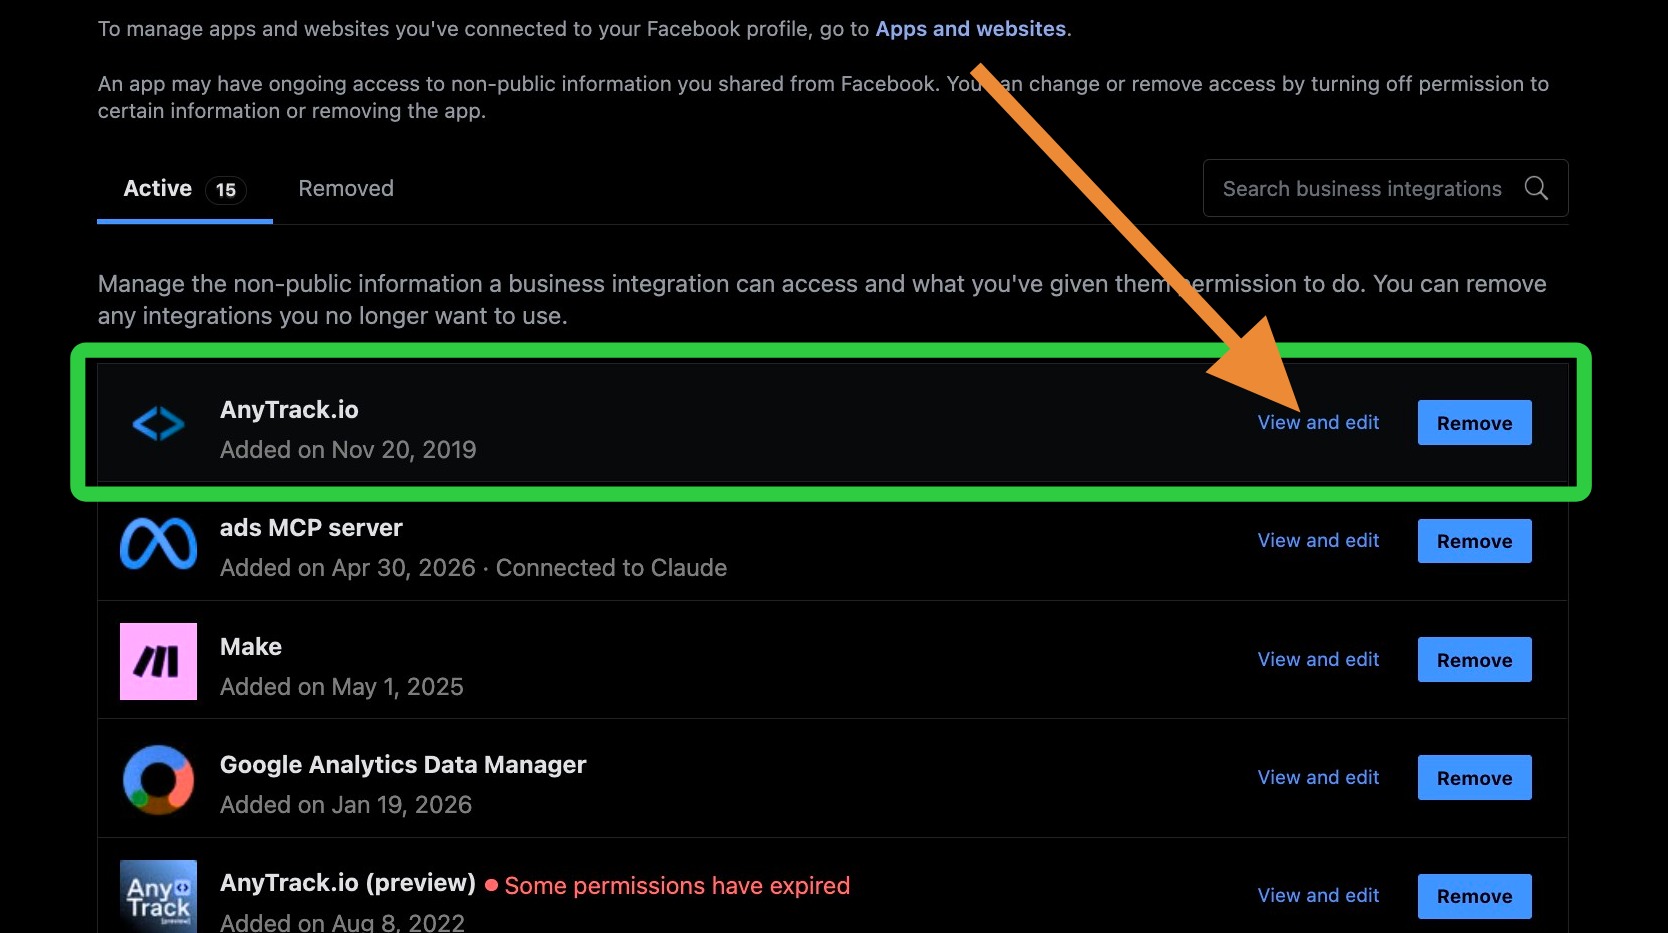The image size is (1668, 933).
Task: Open View and edit for ads MCP server
Action: 1318,540
